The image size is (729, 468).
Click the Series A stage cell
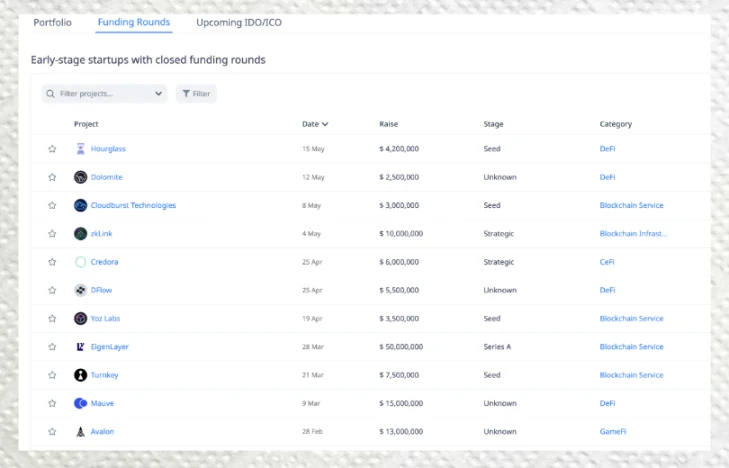(x=497, y=347)
